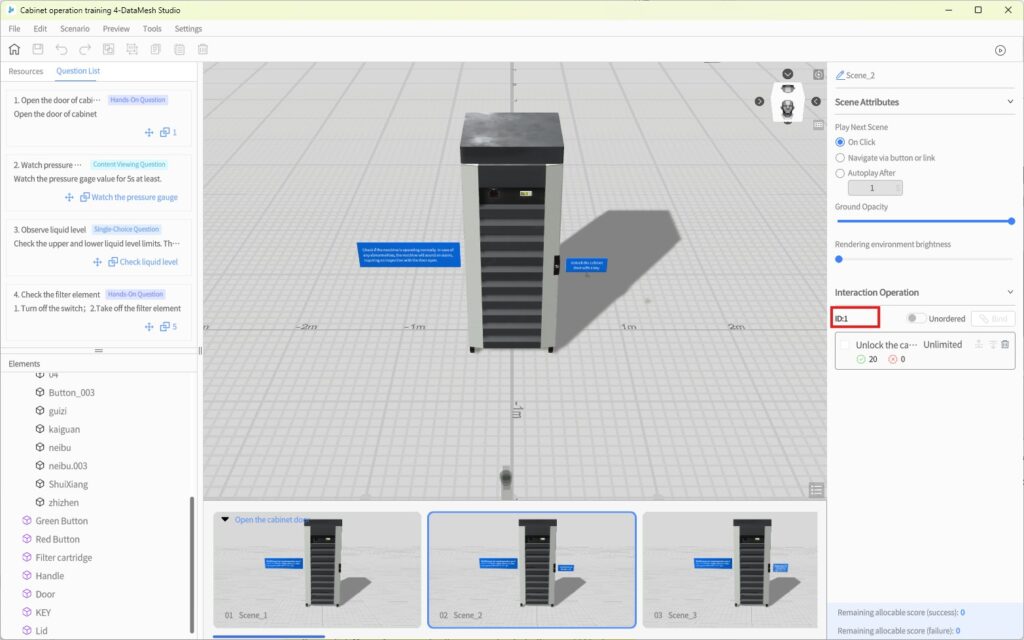Click the pencil icon beside Scene_2 name
This screenshot has height=640, width=1024.
coord(840,75)
